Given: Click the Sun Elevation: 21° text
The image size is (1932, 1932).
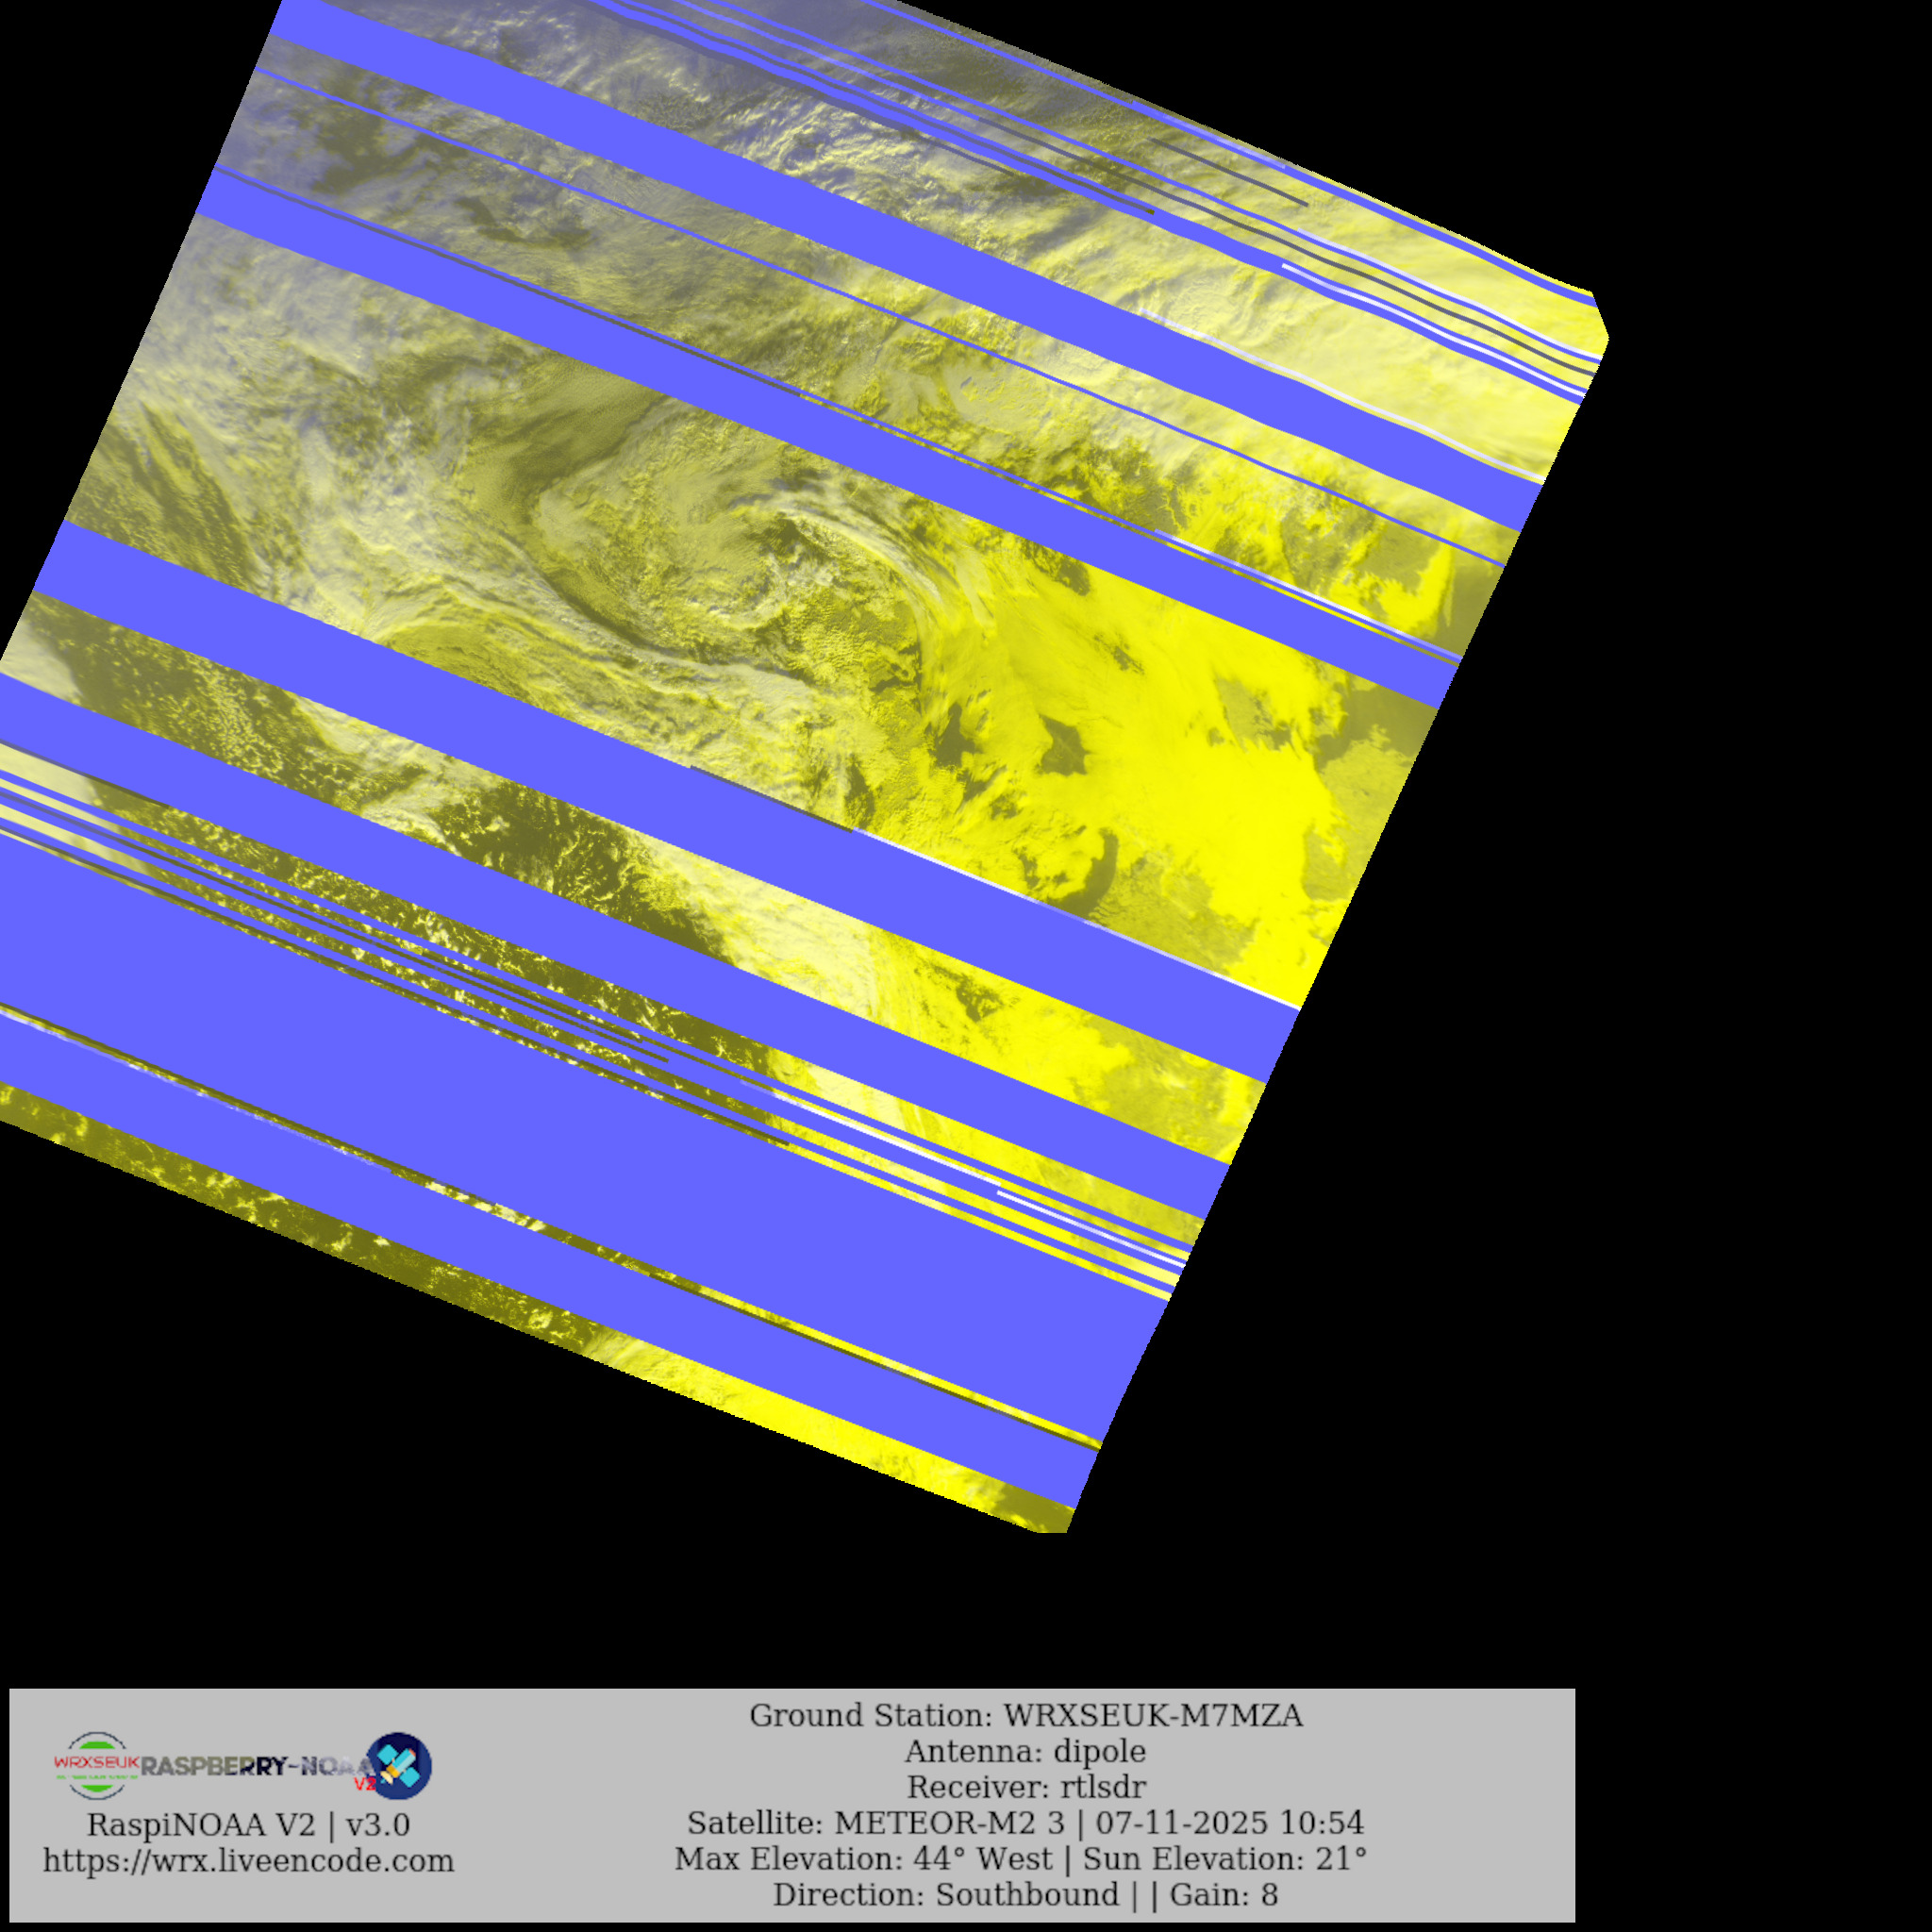Looking at the screenshot, I should click(1225, 1859).
